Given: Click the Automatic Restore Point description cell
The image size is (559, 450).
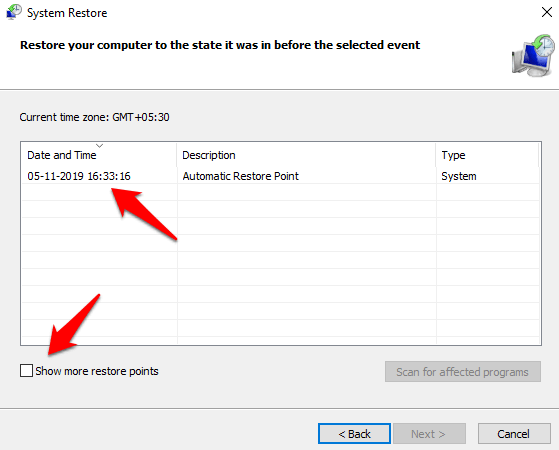Looking at the screenshot, I should click(x=241, y=176).
